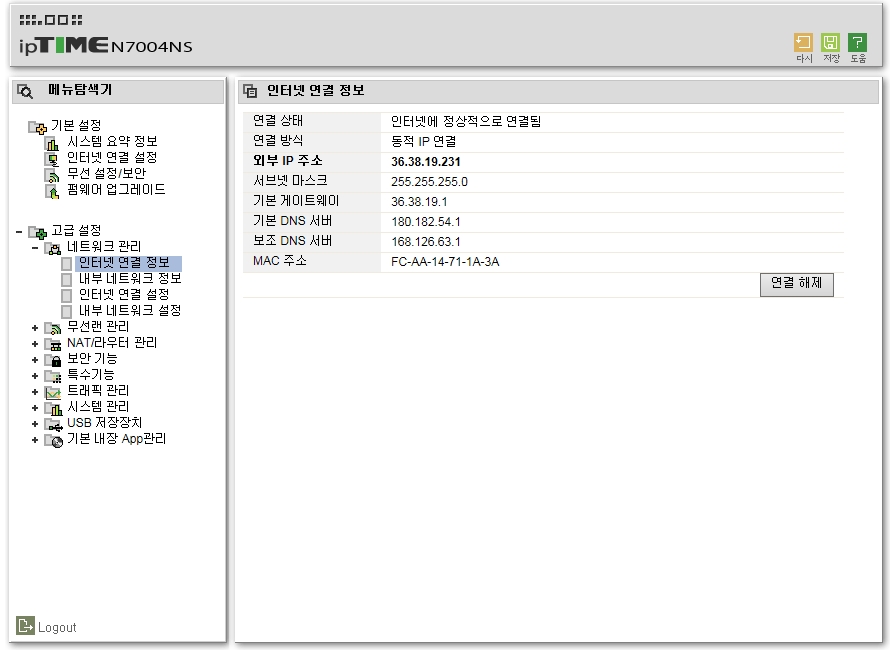Select 내부 네트워크 설정 tree item

(130, 310)
